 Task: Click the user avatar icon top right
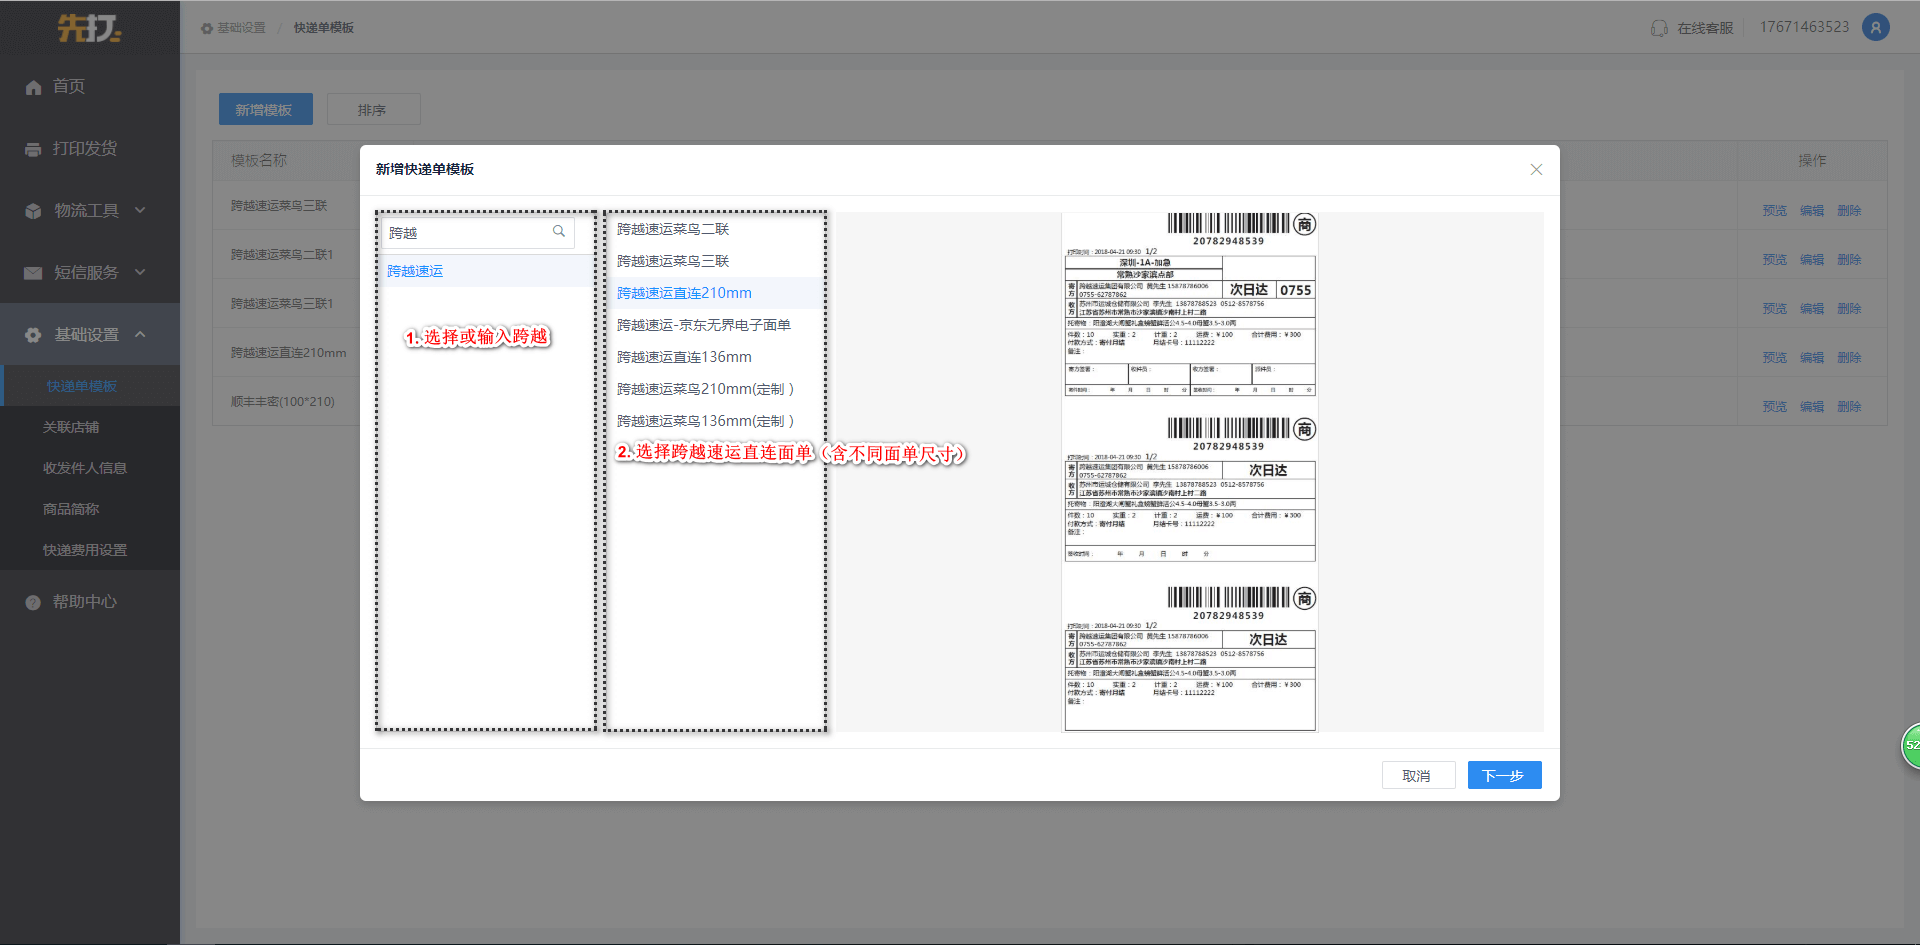tap(1876, 27)
